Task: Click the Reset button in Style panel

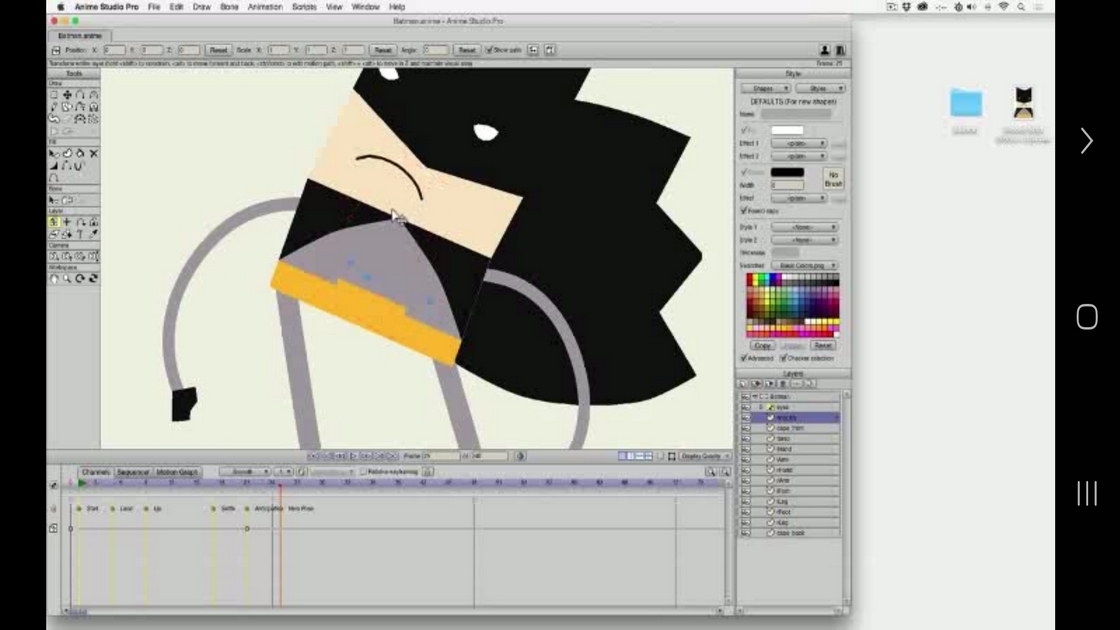Action: tap(823, 345)
